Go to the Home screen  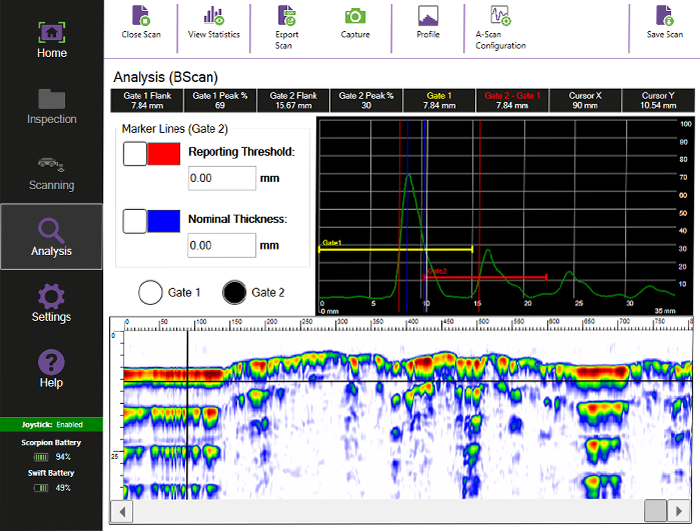coord(51,40)
